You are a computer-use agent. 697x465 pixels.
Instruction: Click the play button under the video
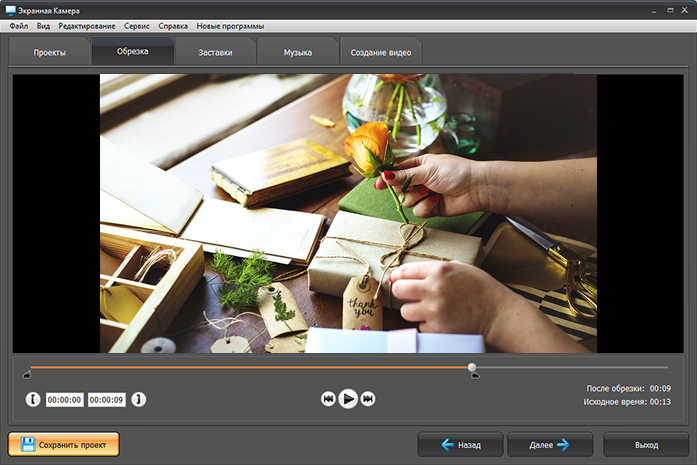click(x=348, y=399)
